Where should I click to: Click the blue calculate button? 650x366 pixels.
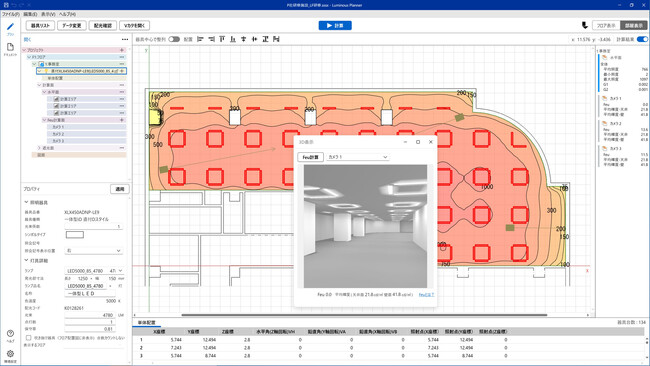tap(335, 25)
